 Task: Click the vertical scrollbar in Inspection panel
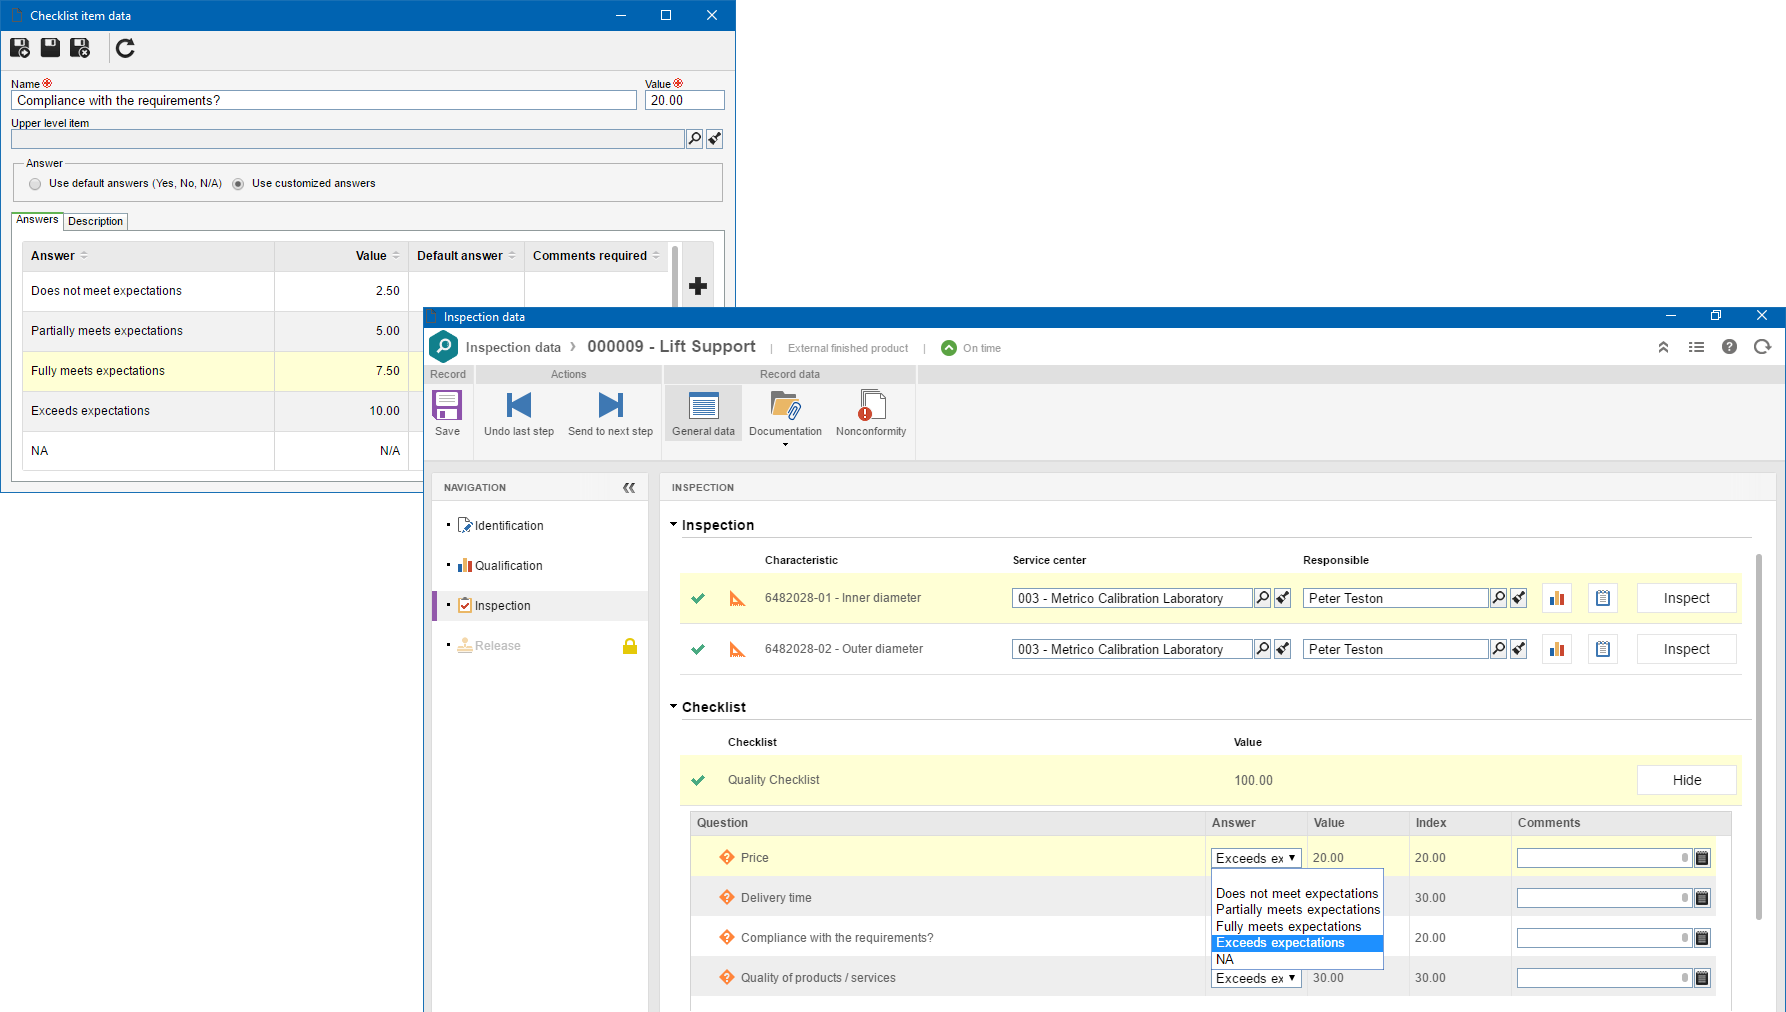pyautogui.click(x=1758, y=736)
